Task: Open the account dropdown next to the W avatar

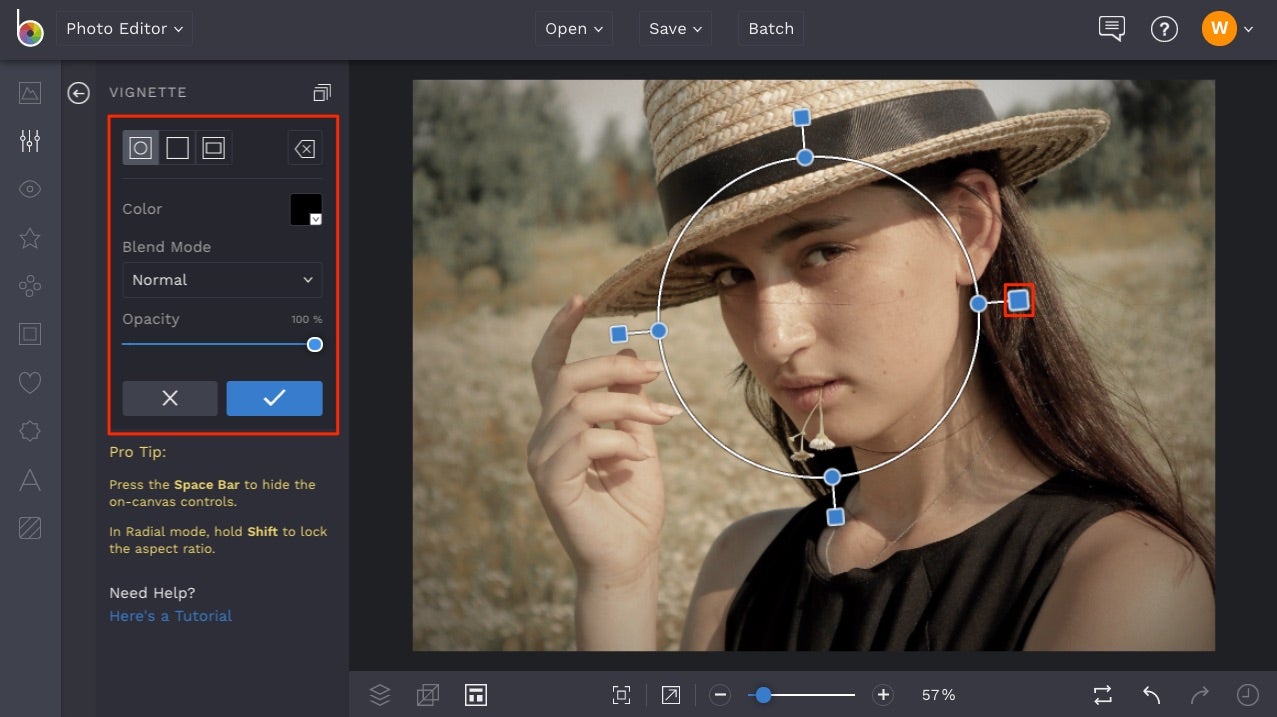Action: [1247, 28]
